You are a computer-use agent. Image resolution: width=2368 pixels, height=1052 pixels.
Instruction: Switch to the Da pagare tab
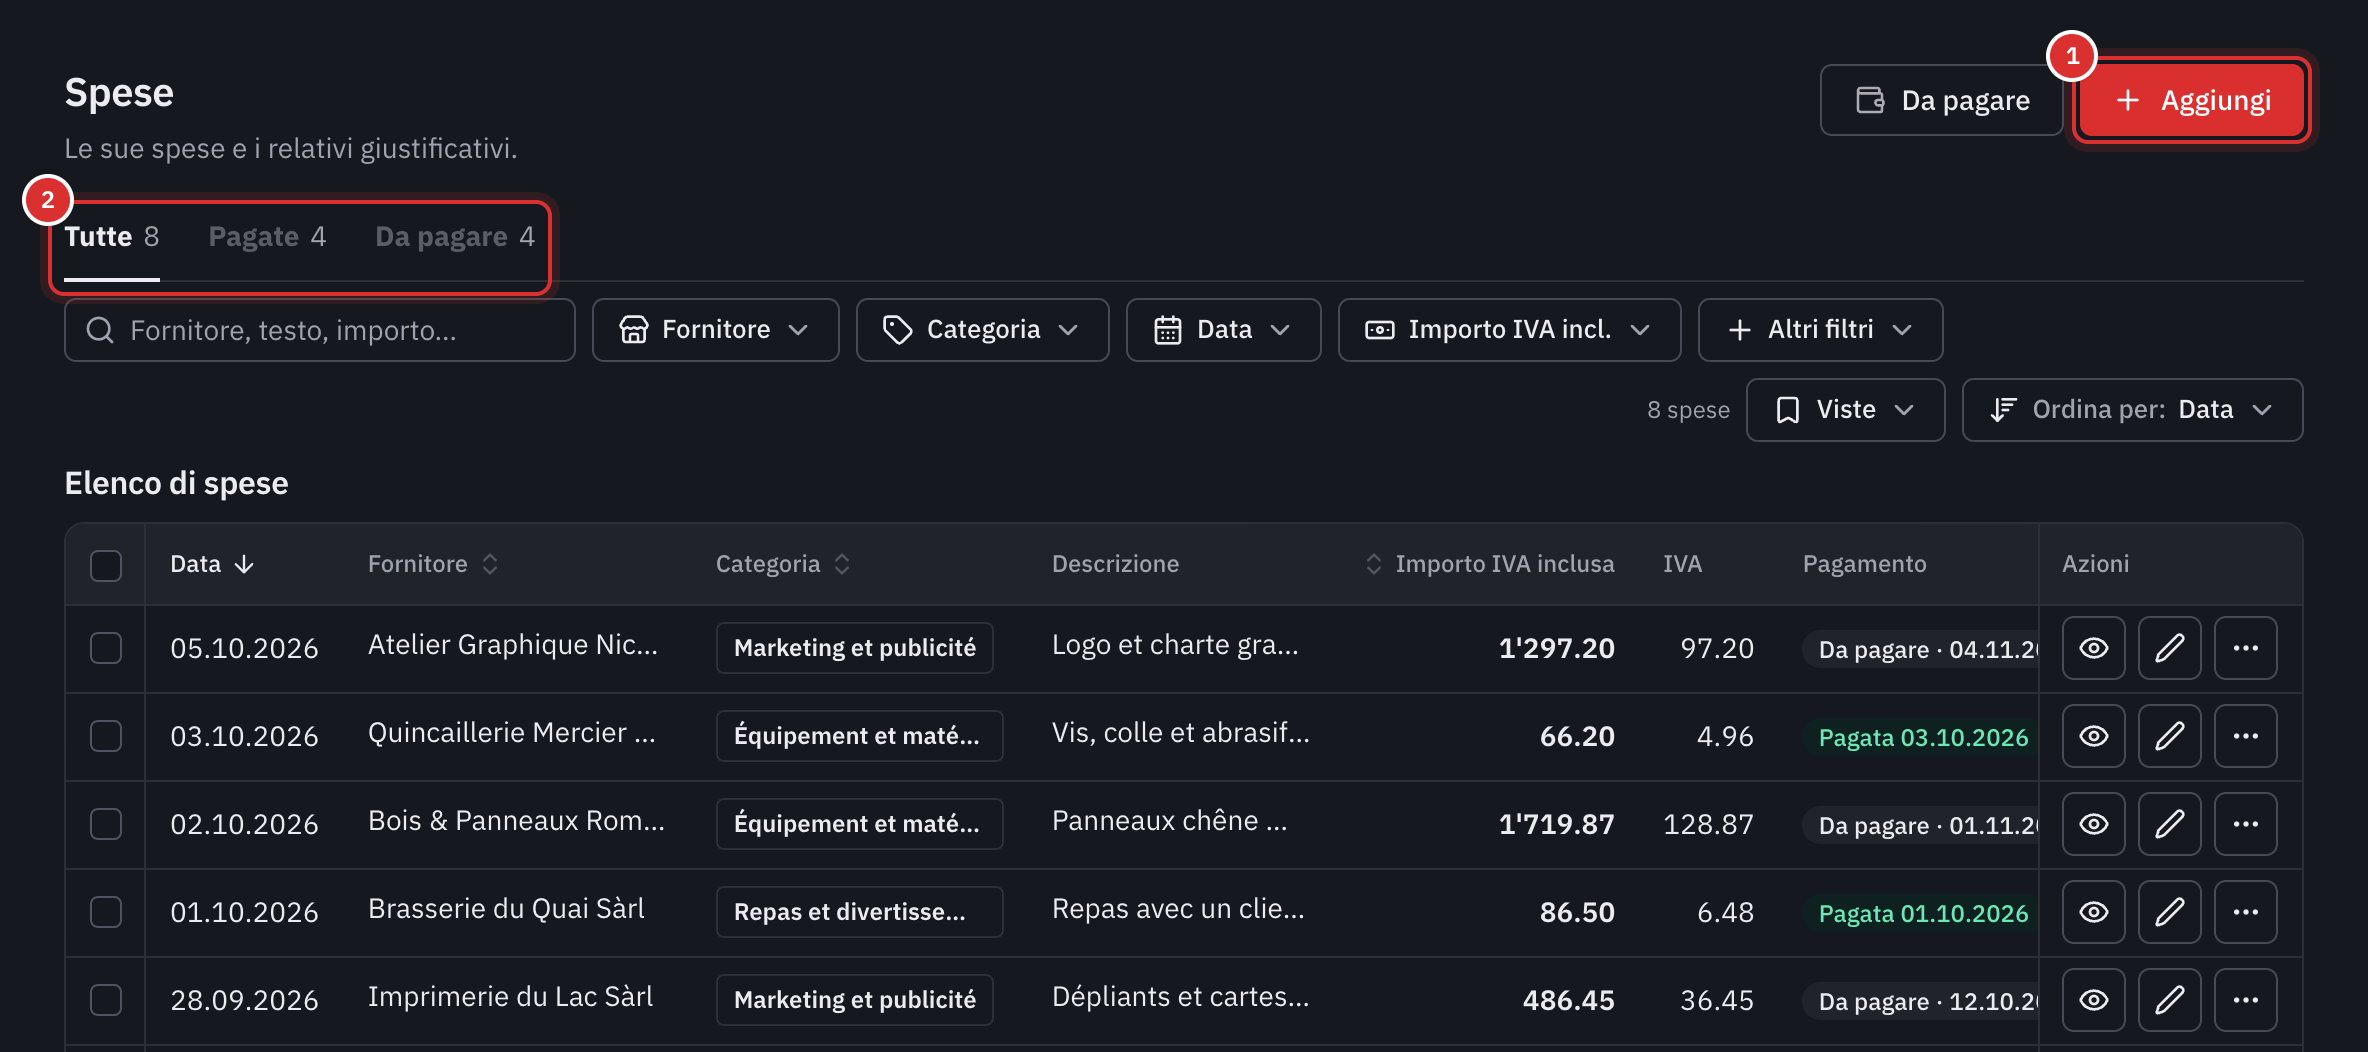[455, 237]
